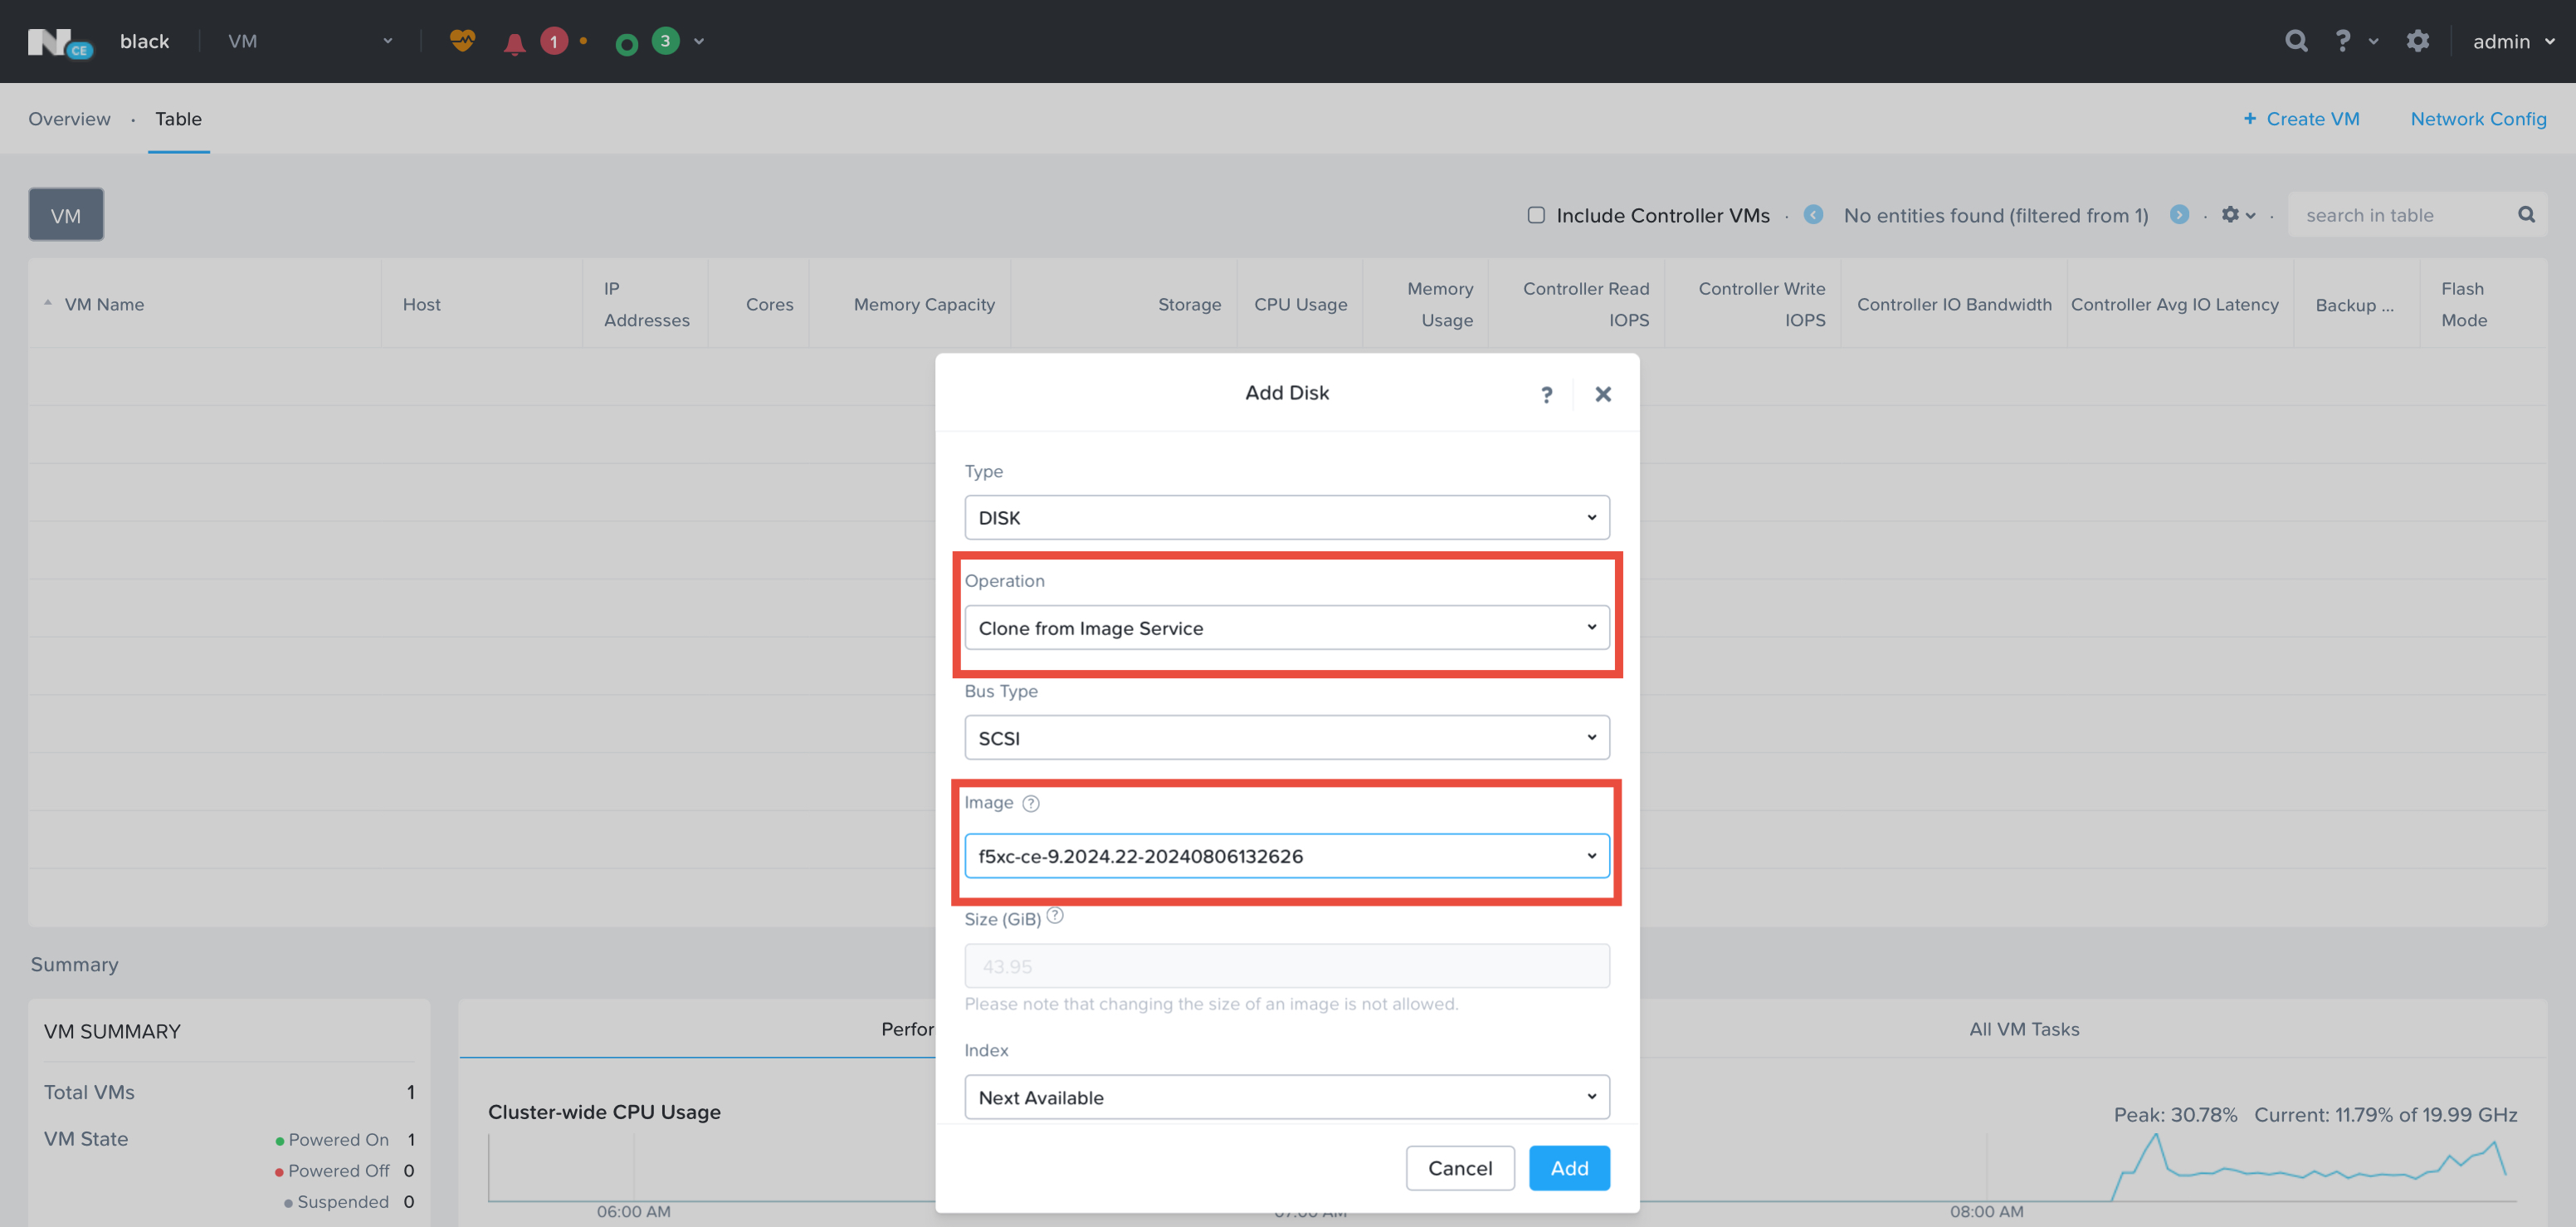
Task: Enable the Include Controller VMs checkbox
Action: point(1537,214)
